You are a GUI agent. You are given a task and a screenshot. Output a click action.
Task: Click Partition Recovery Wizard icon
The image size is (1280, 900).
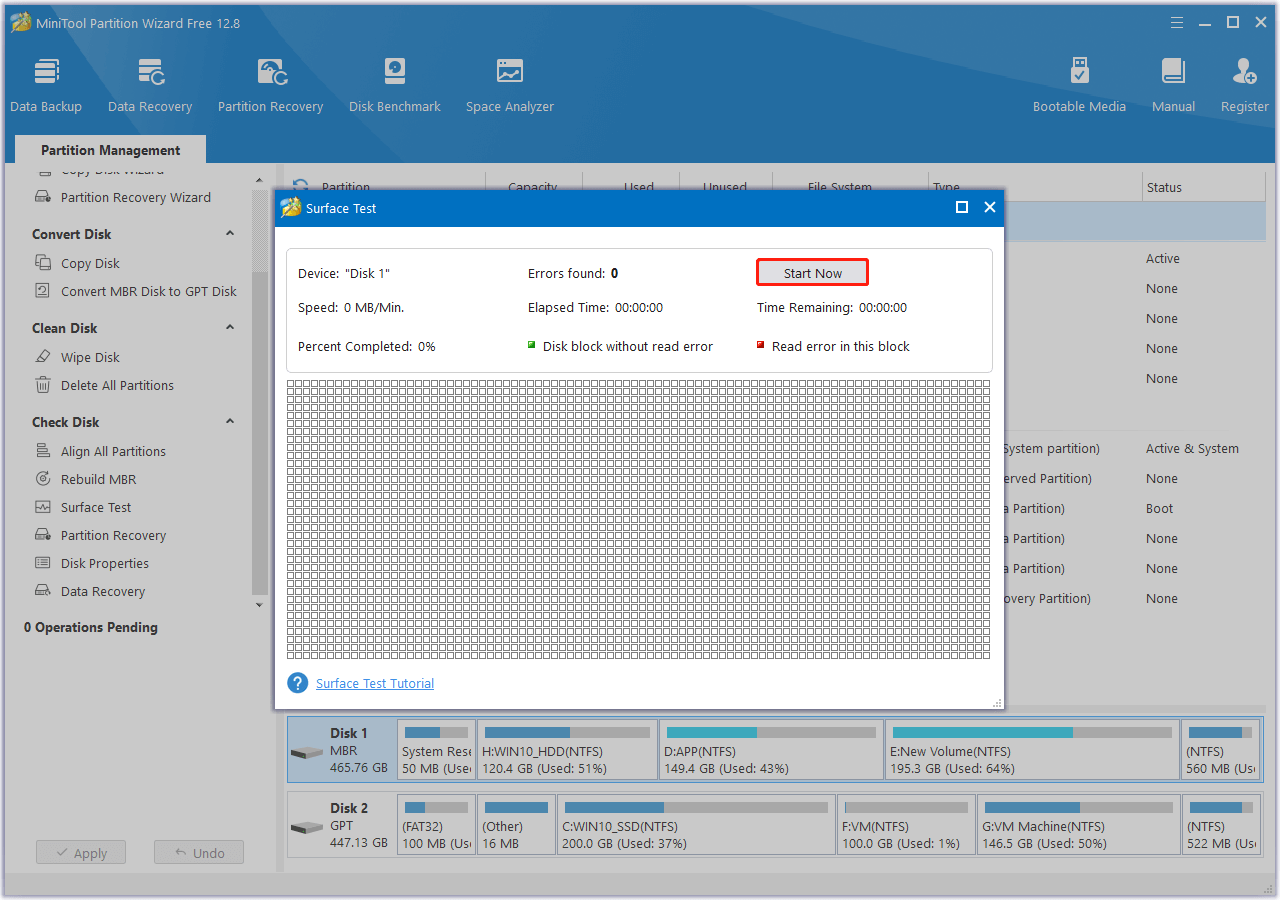pyautogui.click(x=43, y=197)
